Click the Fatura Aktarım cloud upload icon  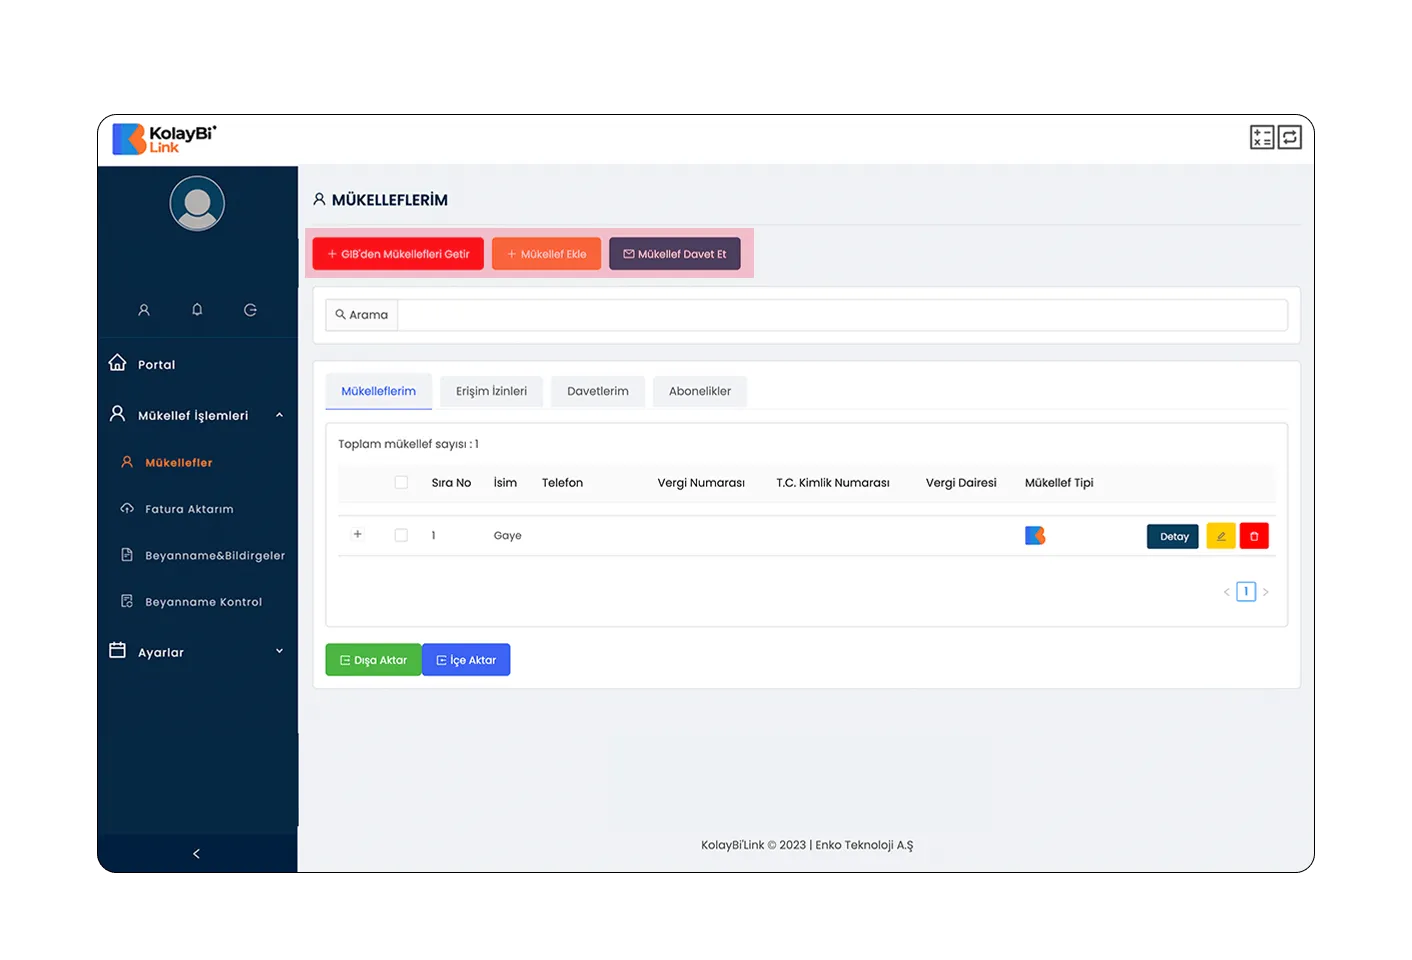click(x=127, y=508)
